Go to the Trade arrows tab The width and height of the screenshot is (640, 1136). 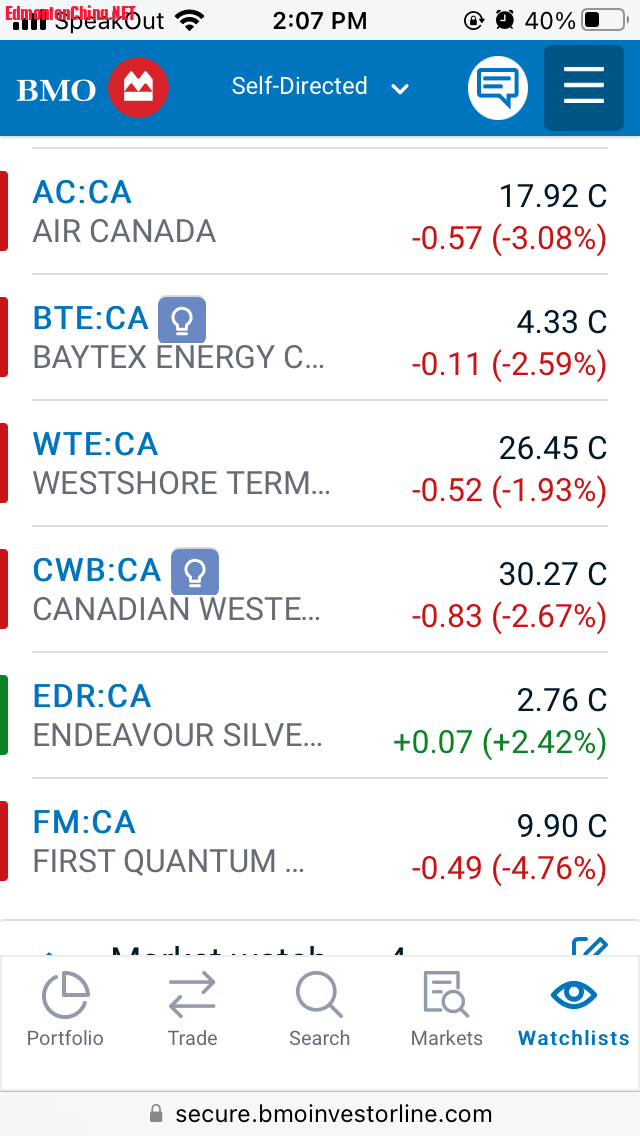coord(192,1009)
